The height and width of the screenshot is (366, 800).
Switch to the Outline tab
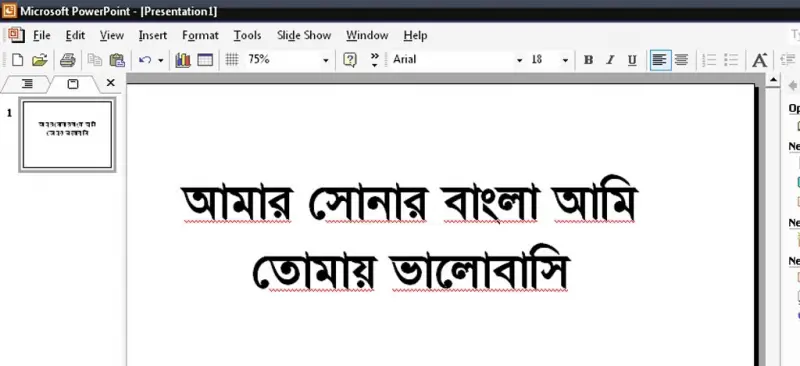pyautogui.click(x=27, y=84)
